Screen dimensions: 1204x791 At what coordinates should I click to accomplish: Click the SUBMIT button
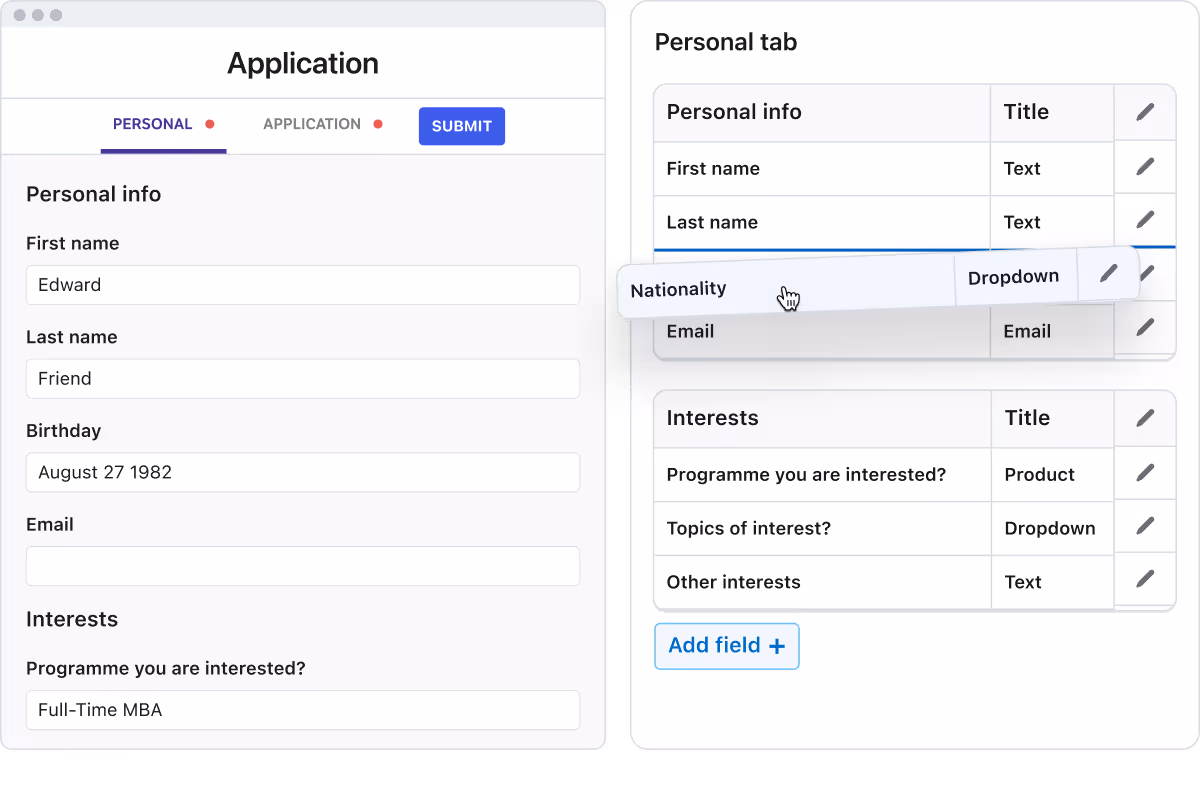[461, 126]
